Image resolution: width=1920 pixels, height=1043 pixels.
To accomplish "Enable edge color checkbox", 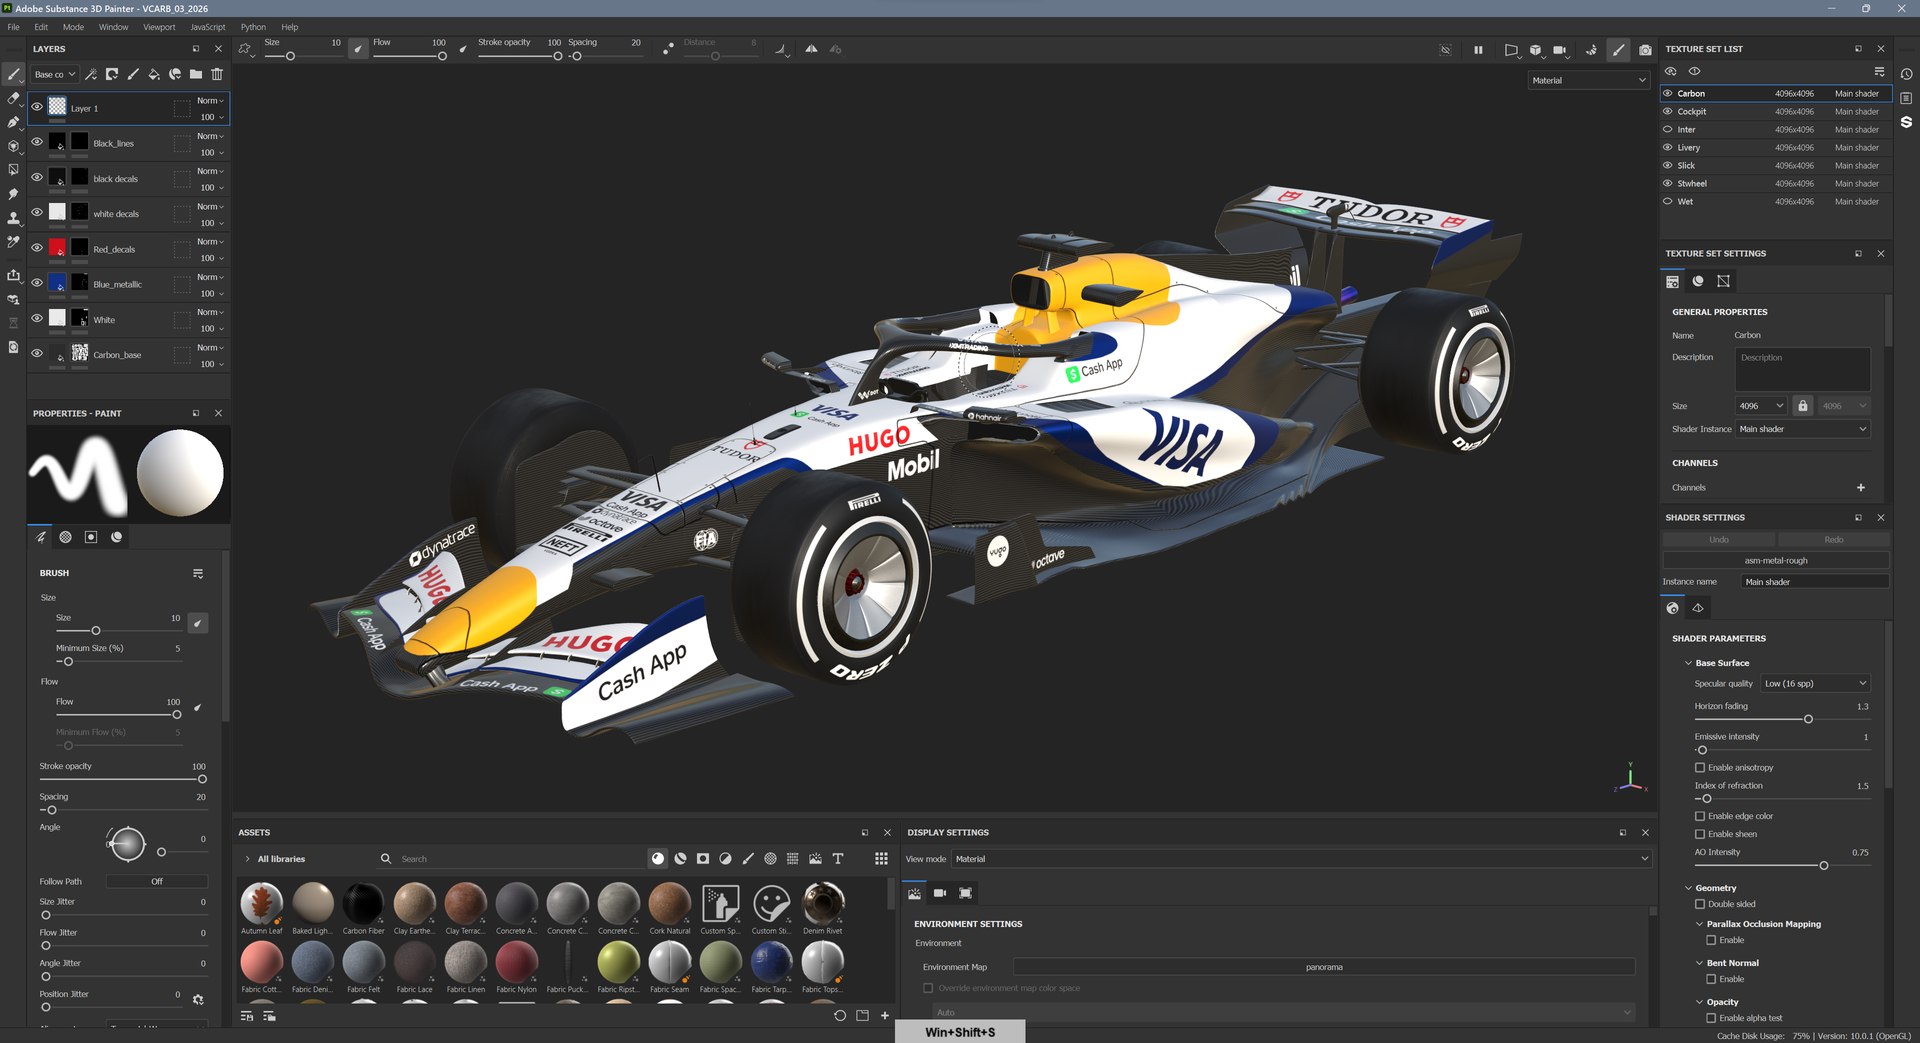I will click(1700, 817).
